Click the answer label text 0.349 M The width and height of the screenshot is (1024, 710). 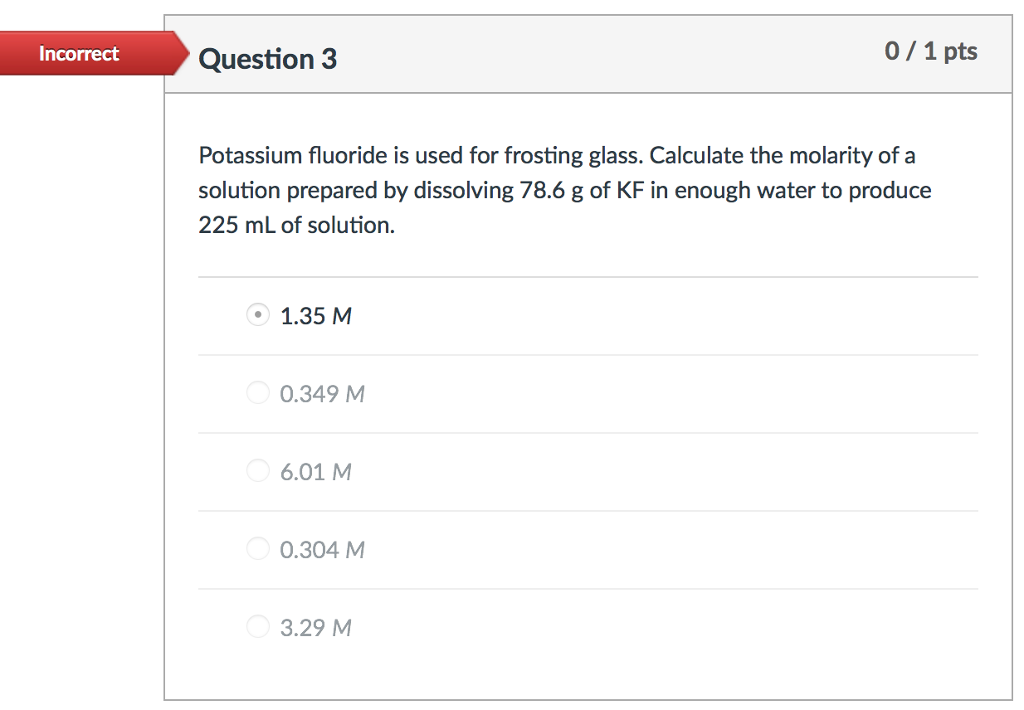click(x=322, y=393)
